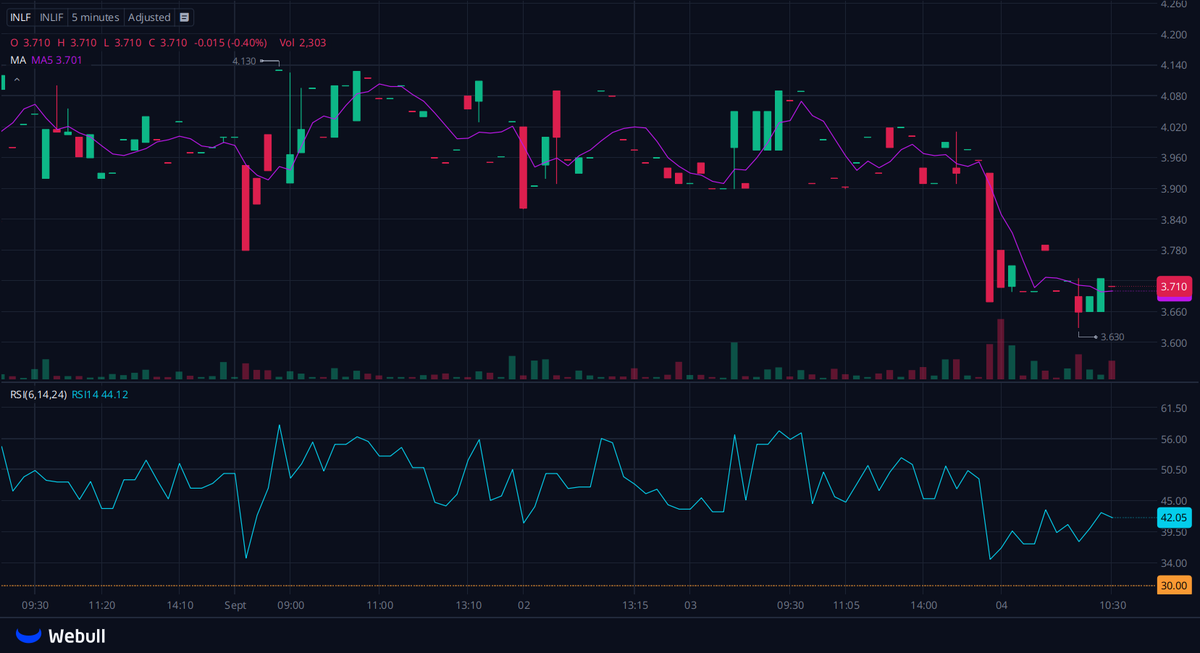Open the 5 minutes interval dropdown
This screenshot has width=1200, height=653.
(97, 17)
